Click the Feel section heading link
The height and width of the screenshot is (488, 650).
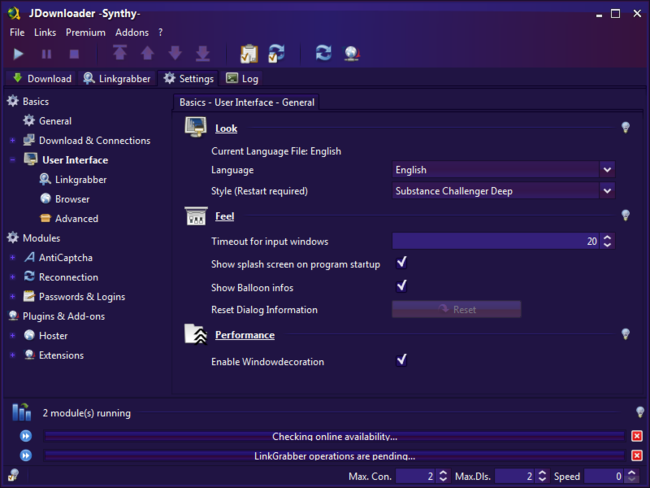(224, 216)
